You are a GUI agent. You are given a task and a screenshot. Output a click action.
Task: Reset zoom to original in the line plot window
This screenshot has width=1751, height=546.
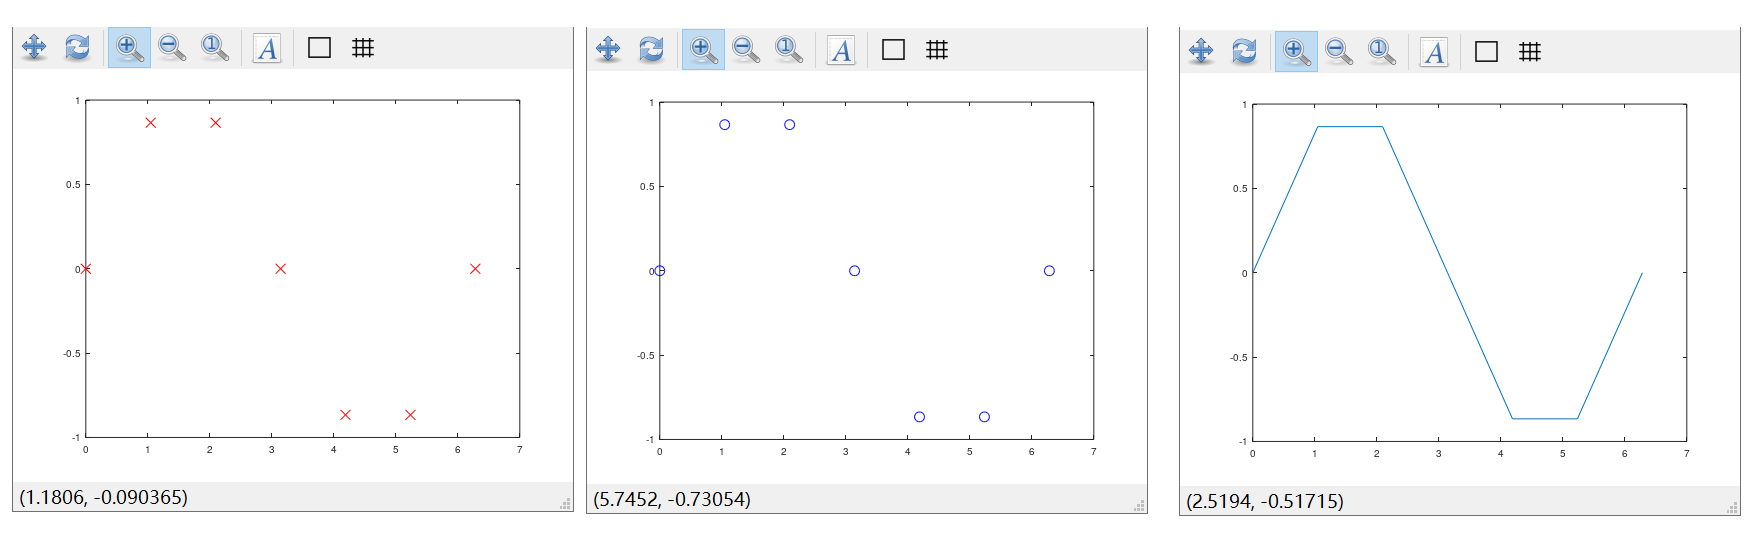pos(1382,51)
